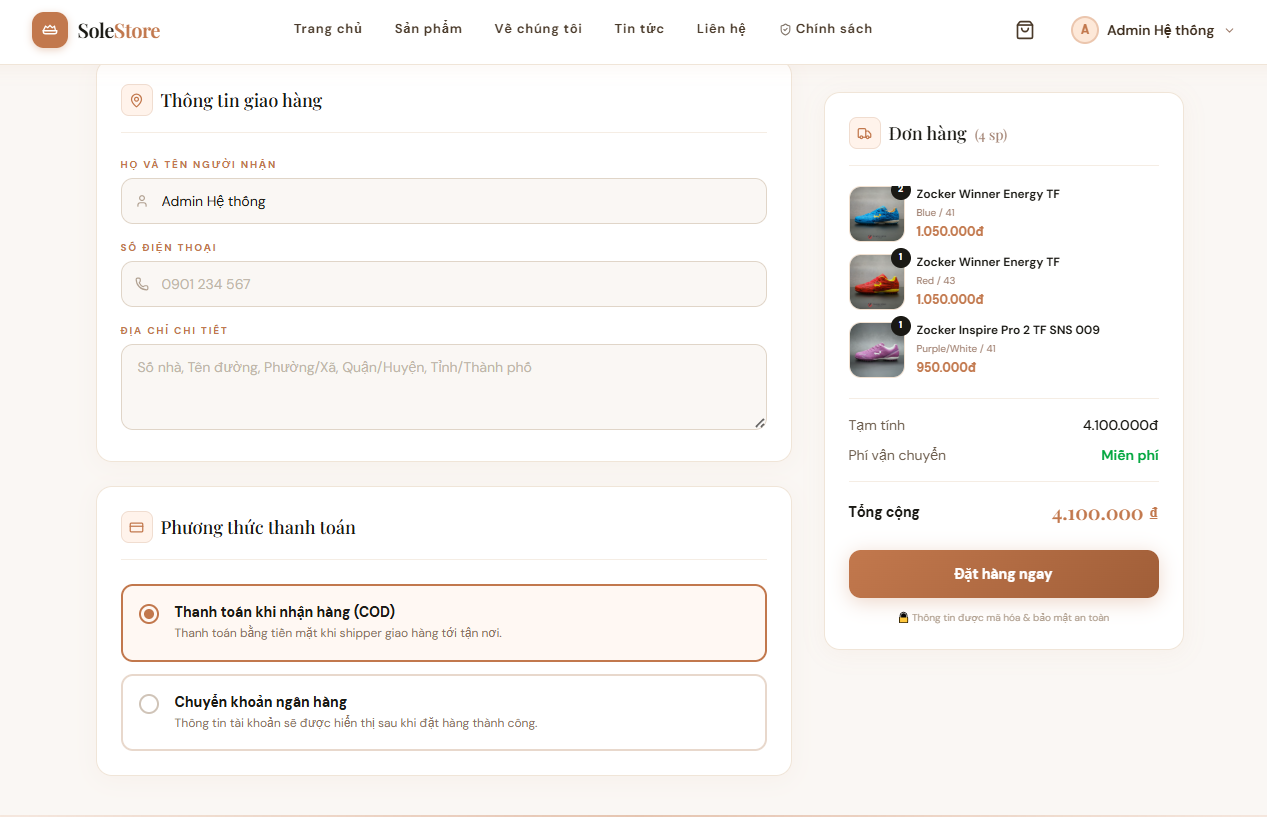Viewport: 1267px width, 817px height.
Task: Click the purple Zocker Inspire shoe thumbnail
Action: click(x=876, y=350)
